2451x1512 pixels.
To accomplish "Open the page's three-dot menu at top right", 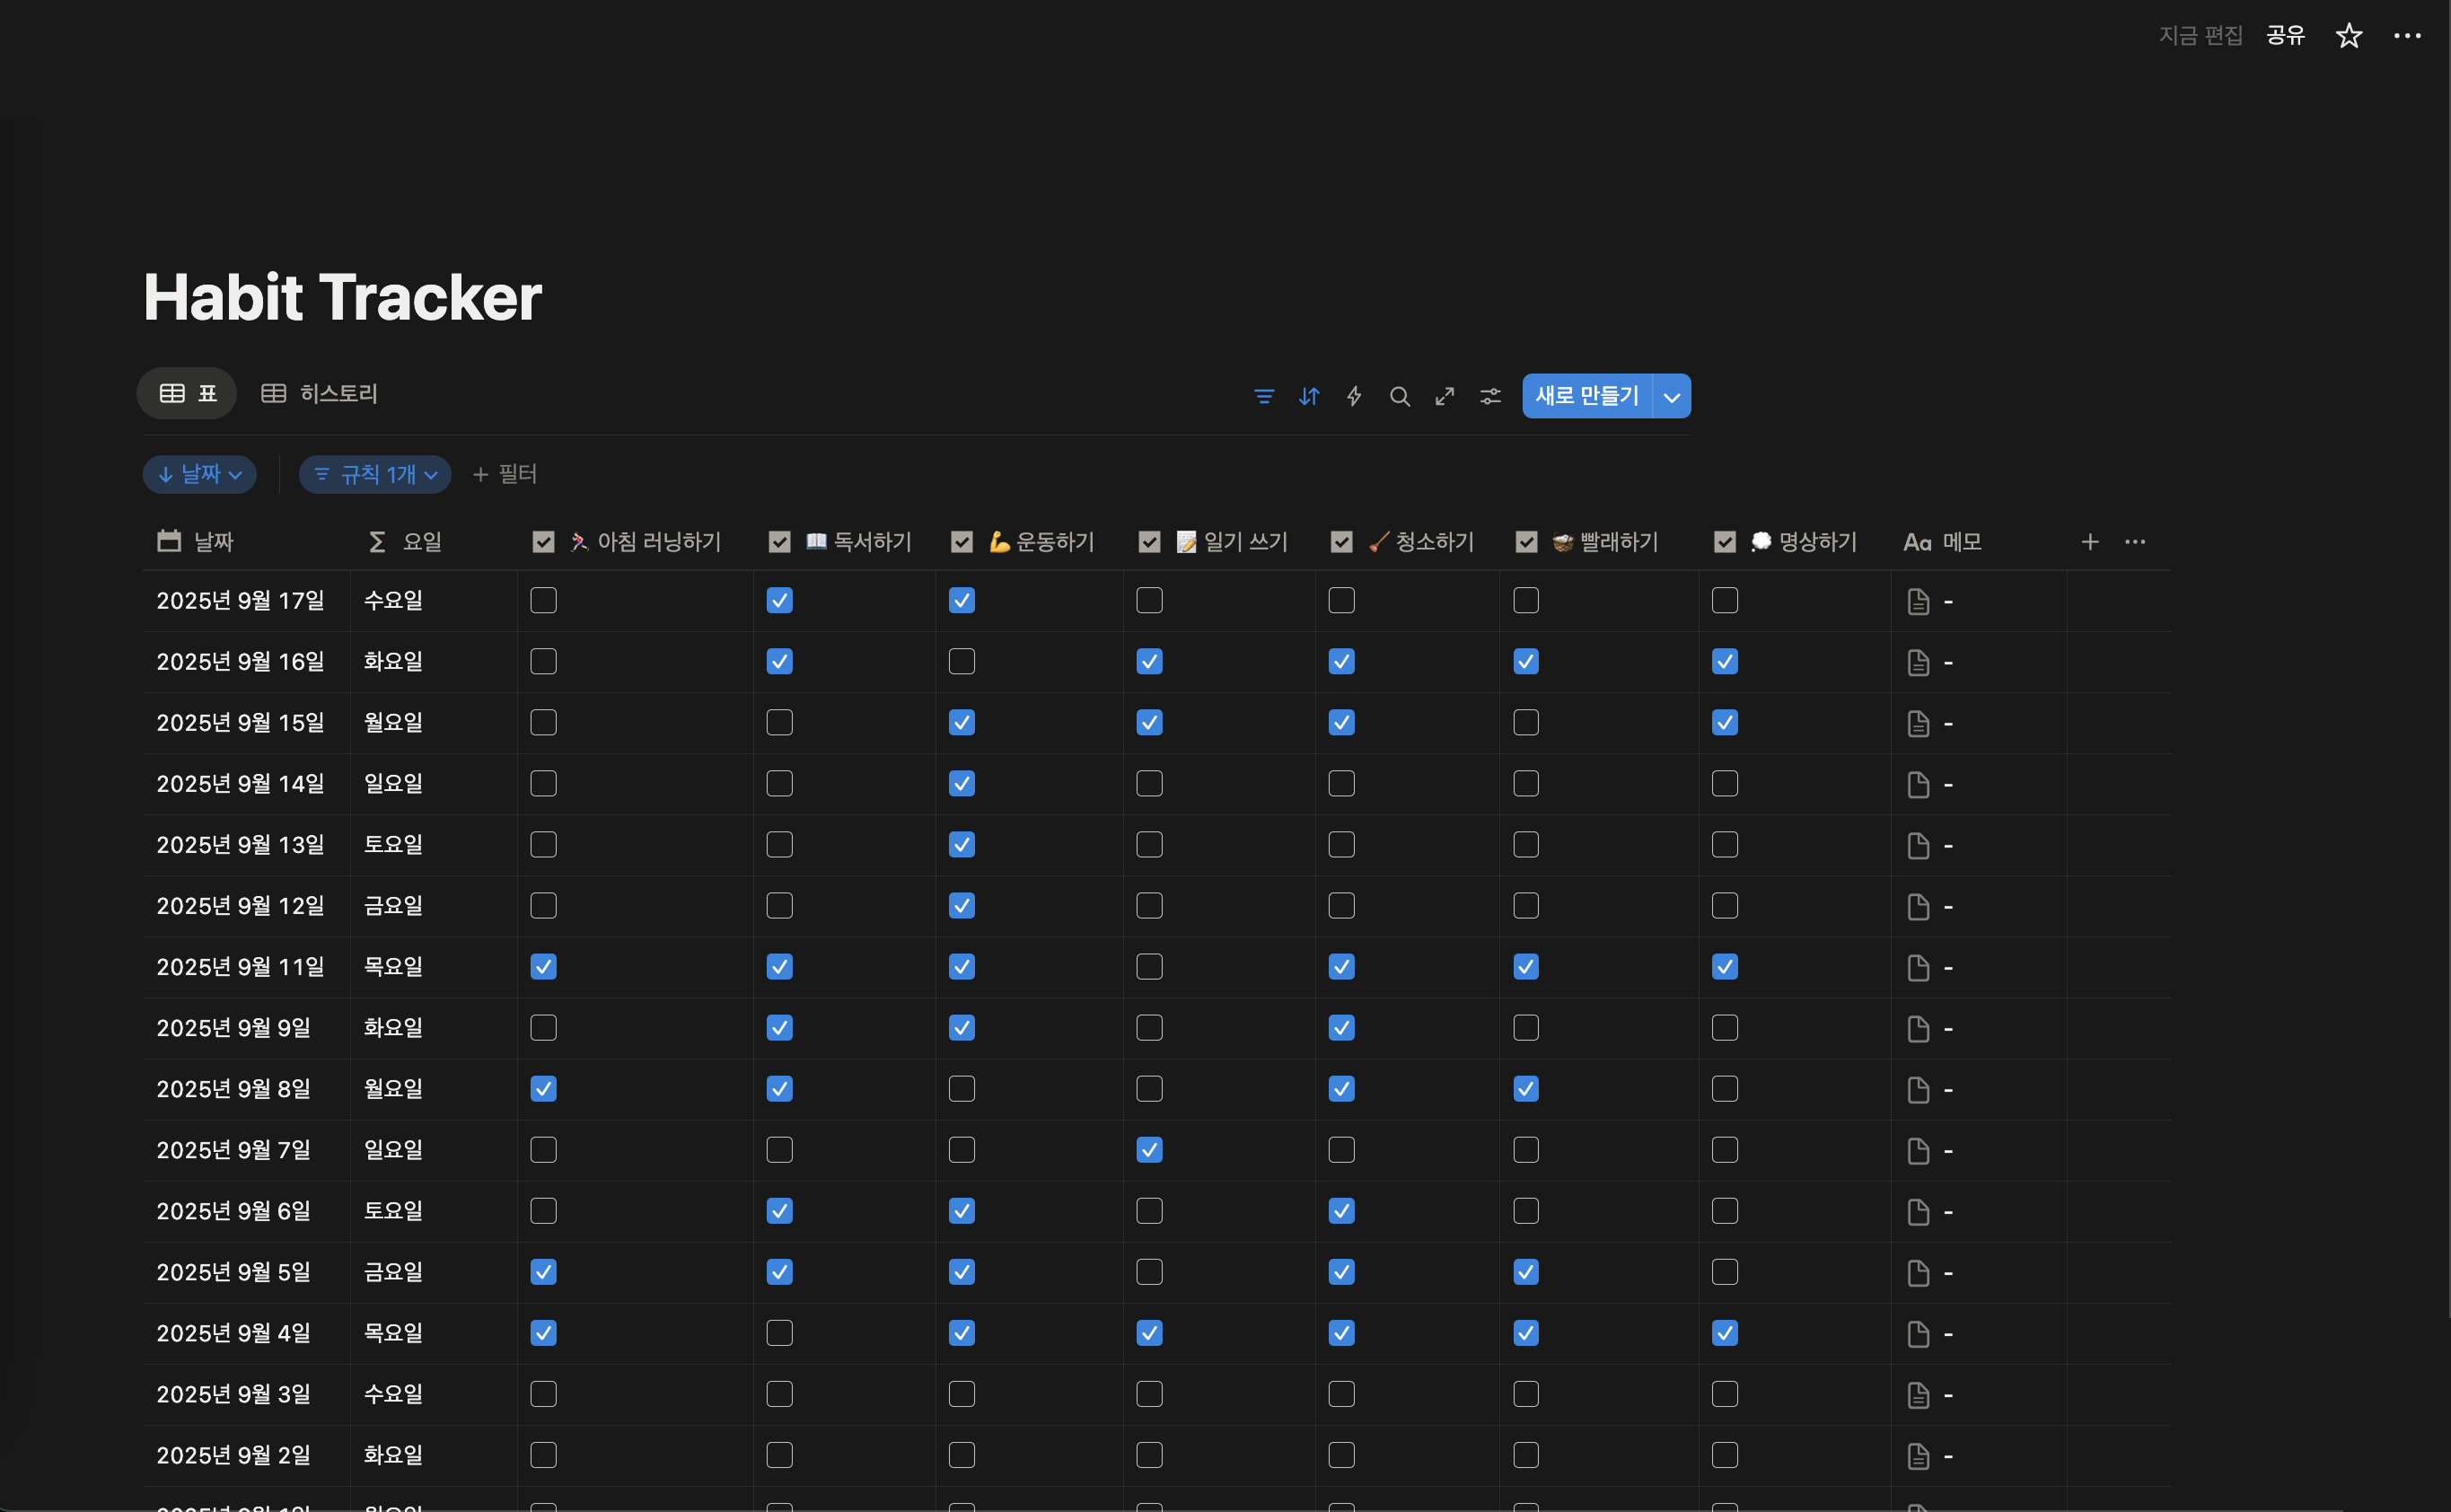I will [2406, 36].
